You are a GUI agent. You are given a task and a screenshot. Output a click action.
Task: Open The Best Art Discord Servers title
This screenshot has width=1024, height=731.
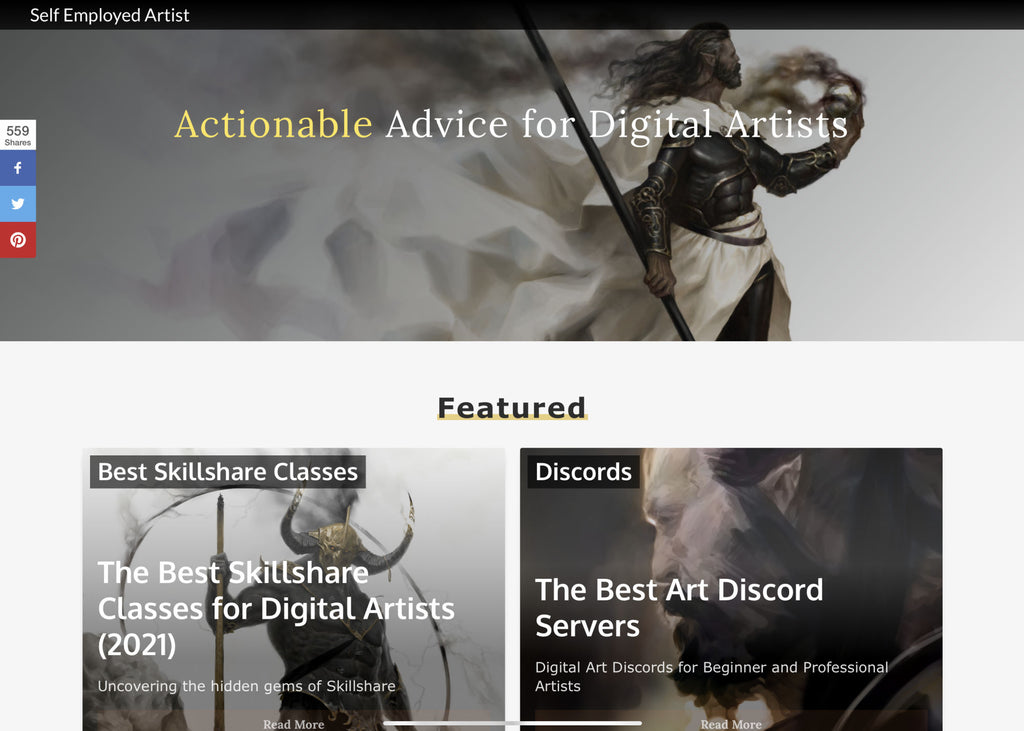click(x=679, y=608)
